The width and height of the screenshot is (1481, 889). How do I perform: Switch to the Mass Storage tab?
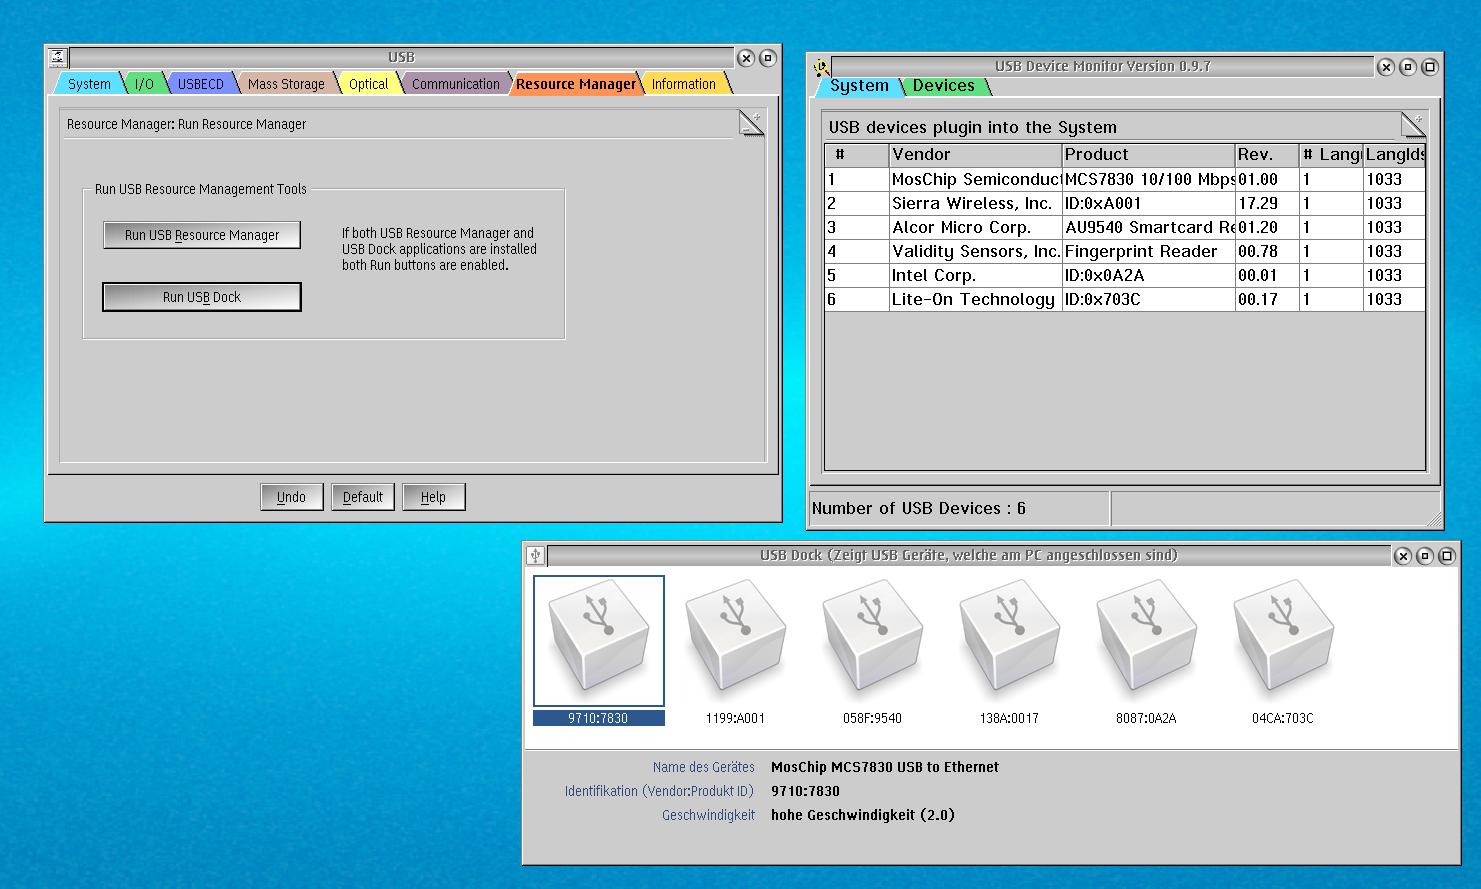(x=286, y=84)
